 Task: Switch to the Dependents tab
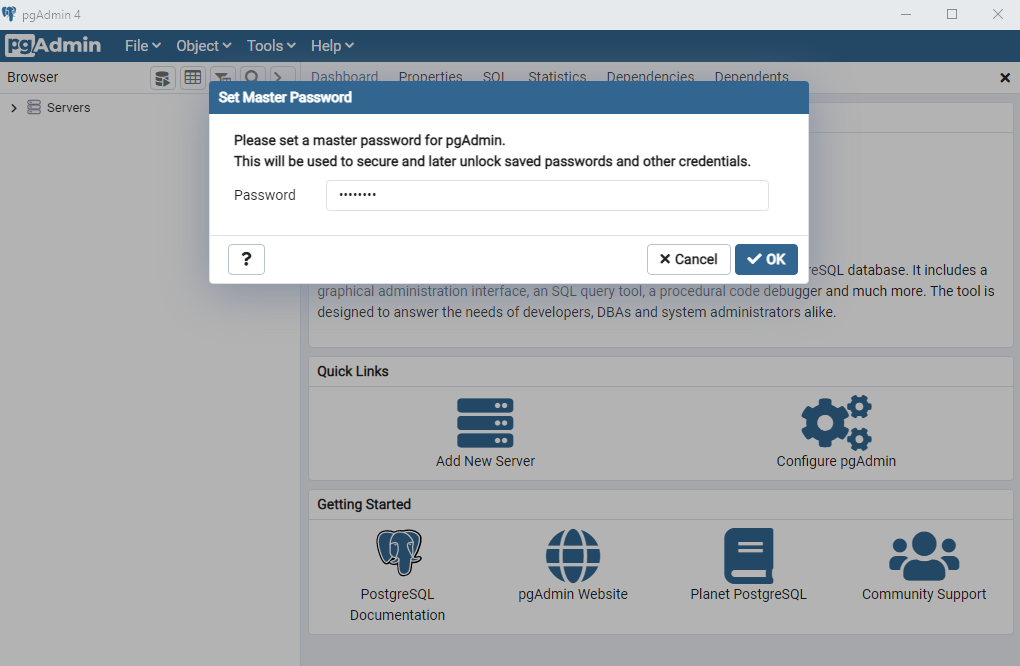pyautogui.click(x=751, y=77)
